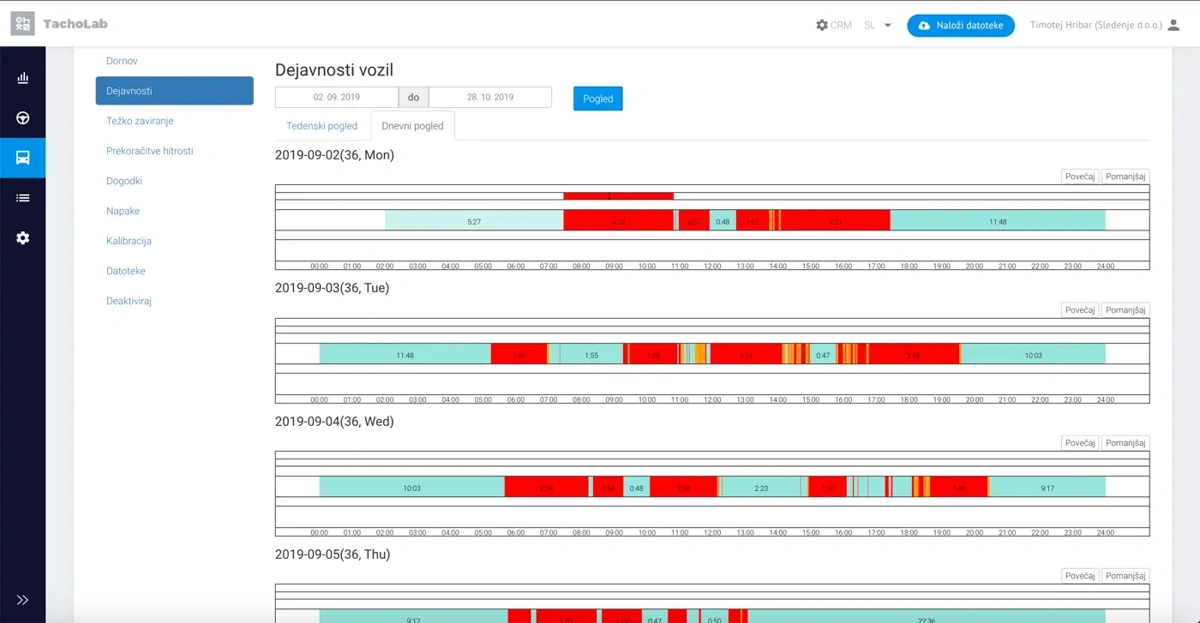
Task: Open the SL language dropdown
Action: [877, 25]
